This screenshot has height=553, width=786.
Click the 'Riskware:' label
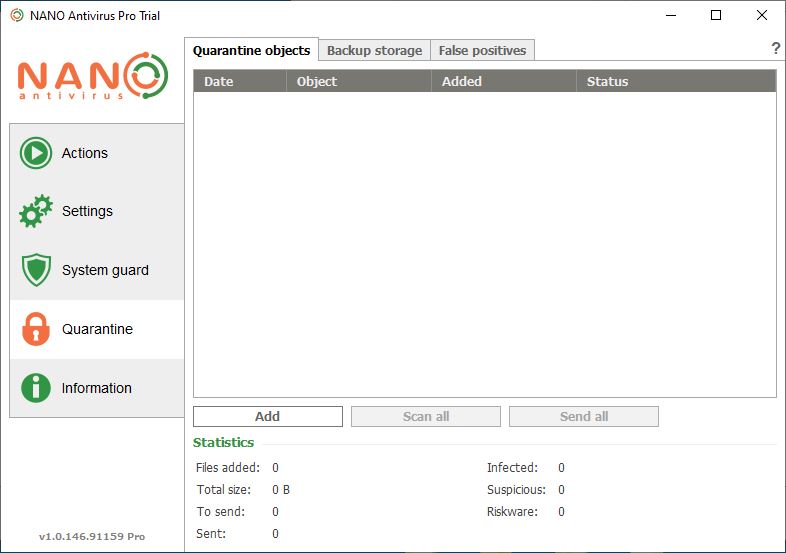pyautogui.click(x=512, y=512)
